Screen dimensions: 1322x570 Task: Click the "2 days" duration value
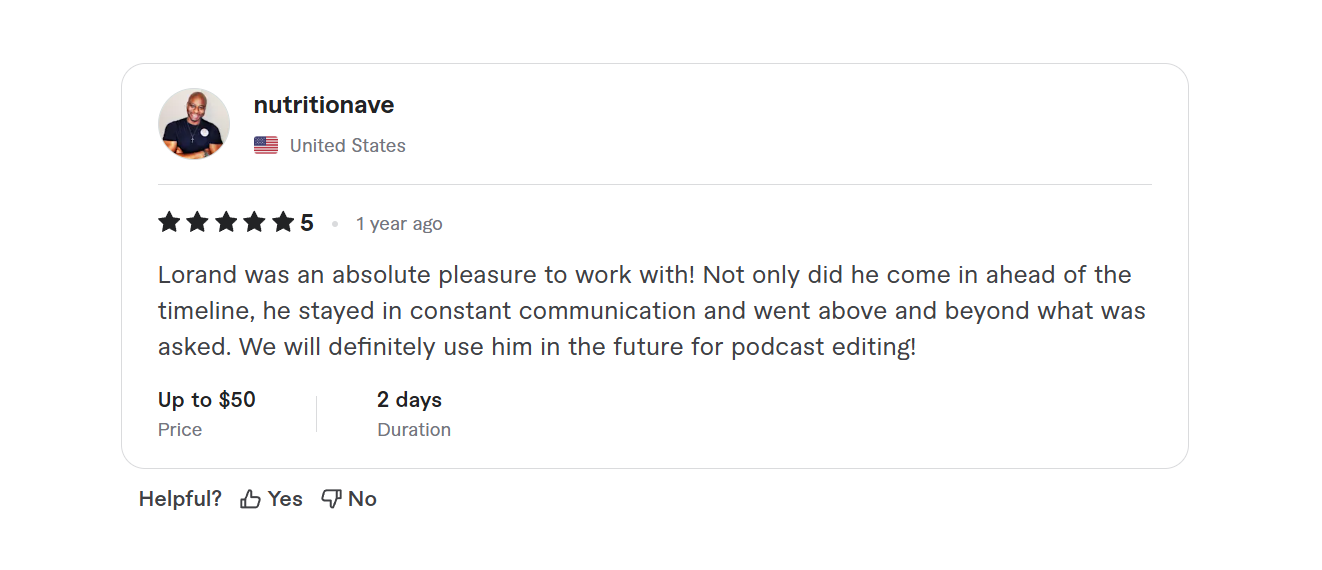coord(409,400)
